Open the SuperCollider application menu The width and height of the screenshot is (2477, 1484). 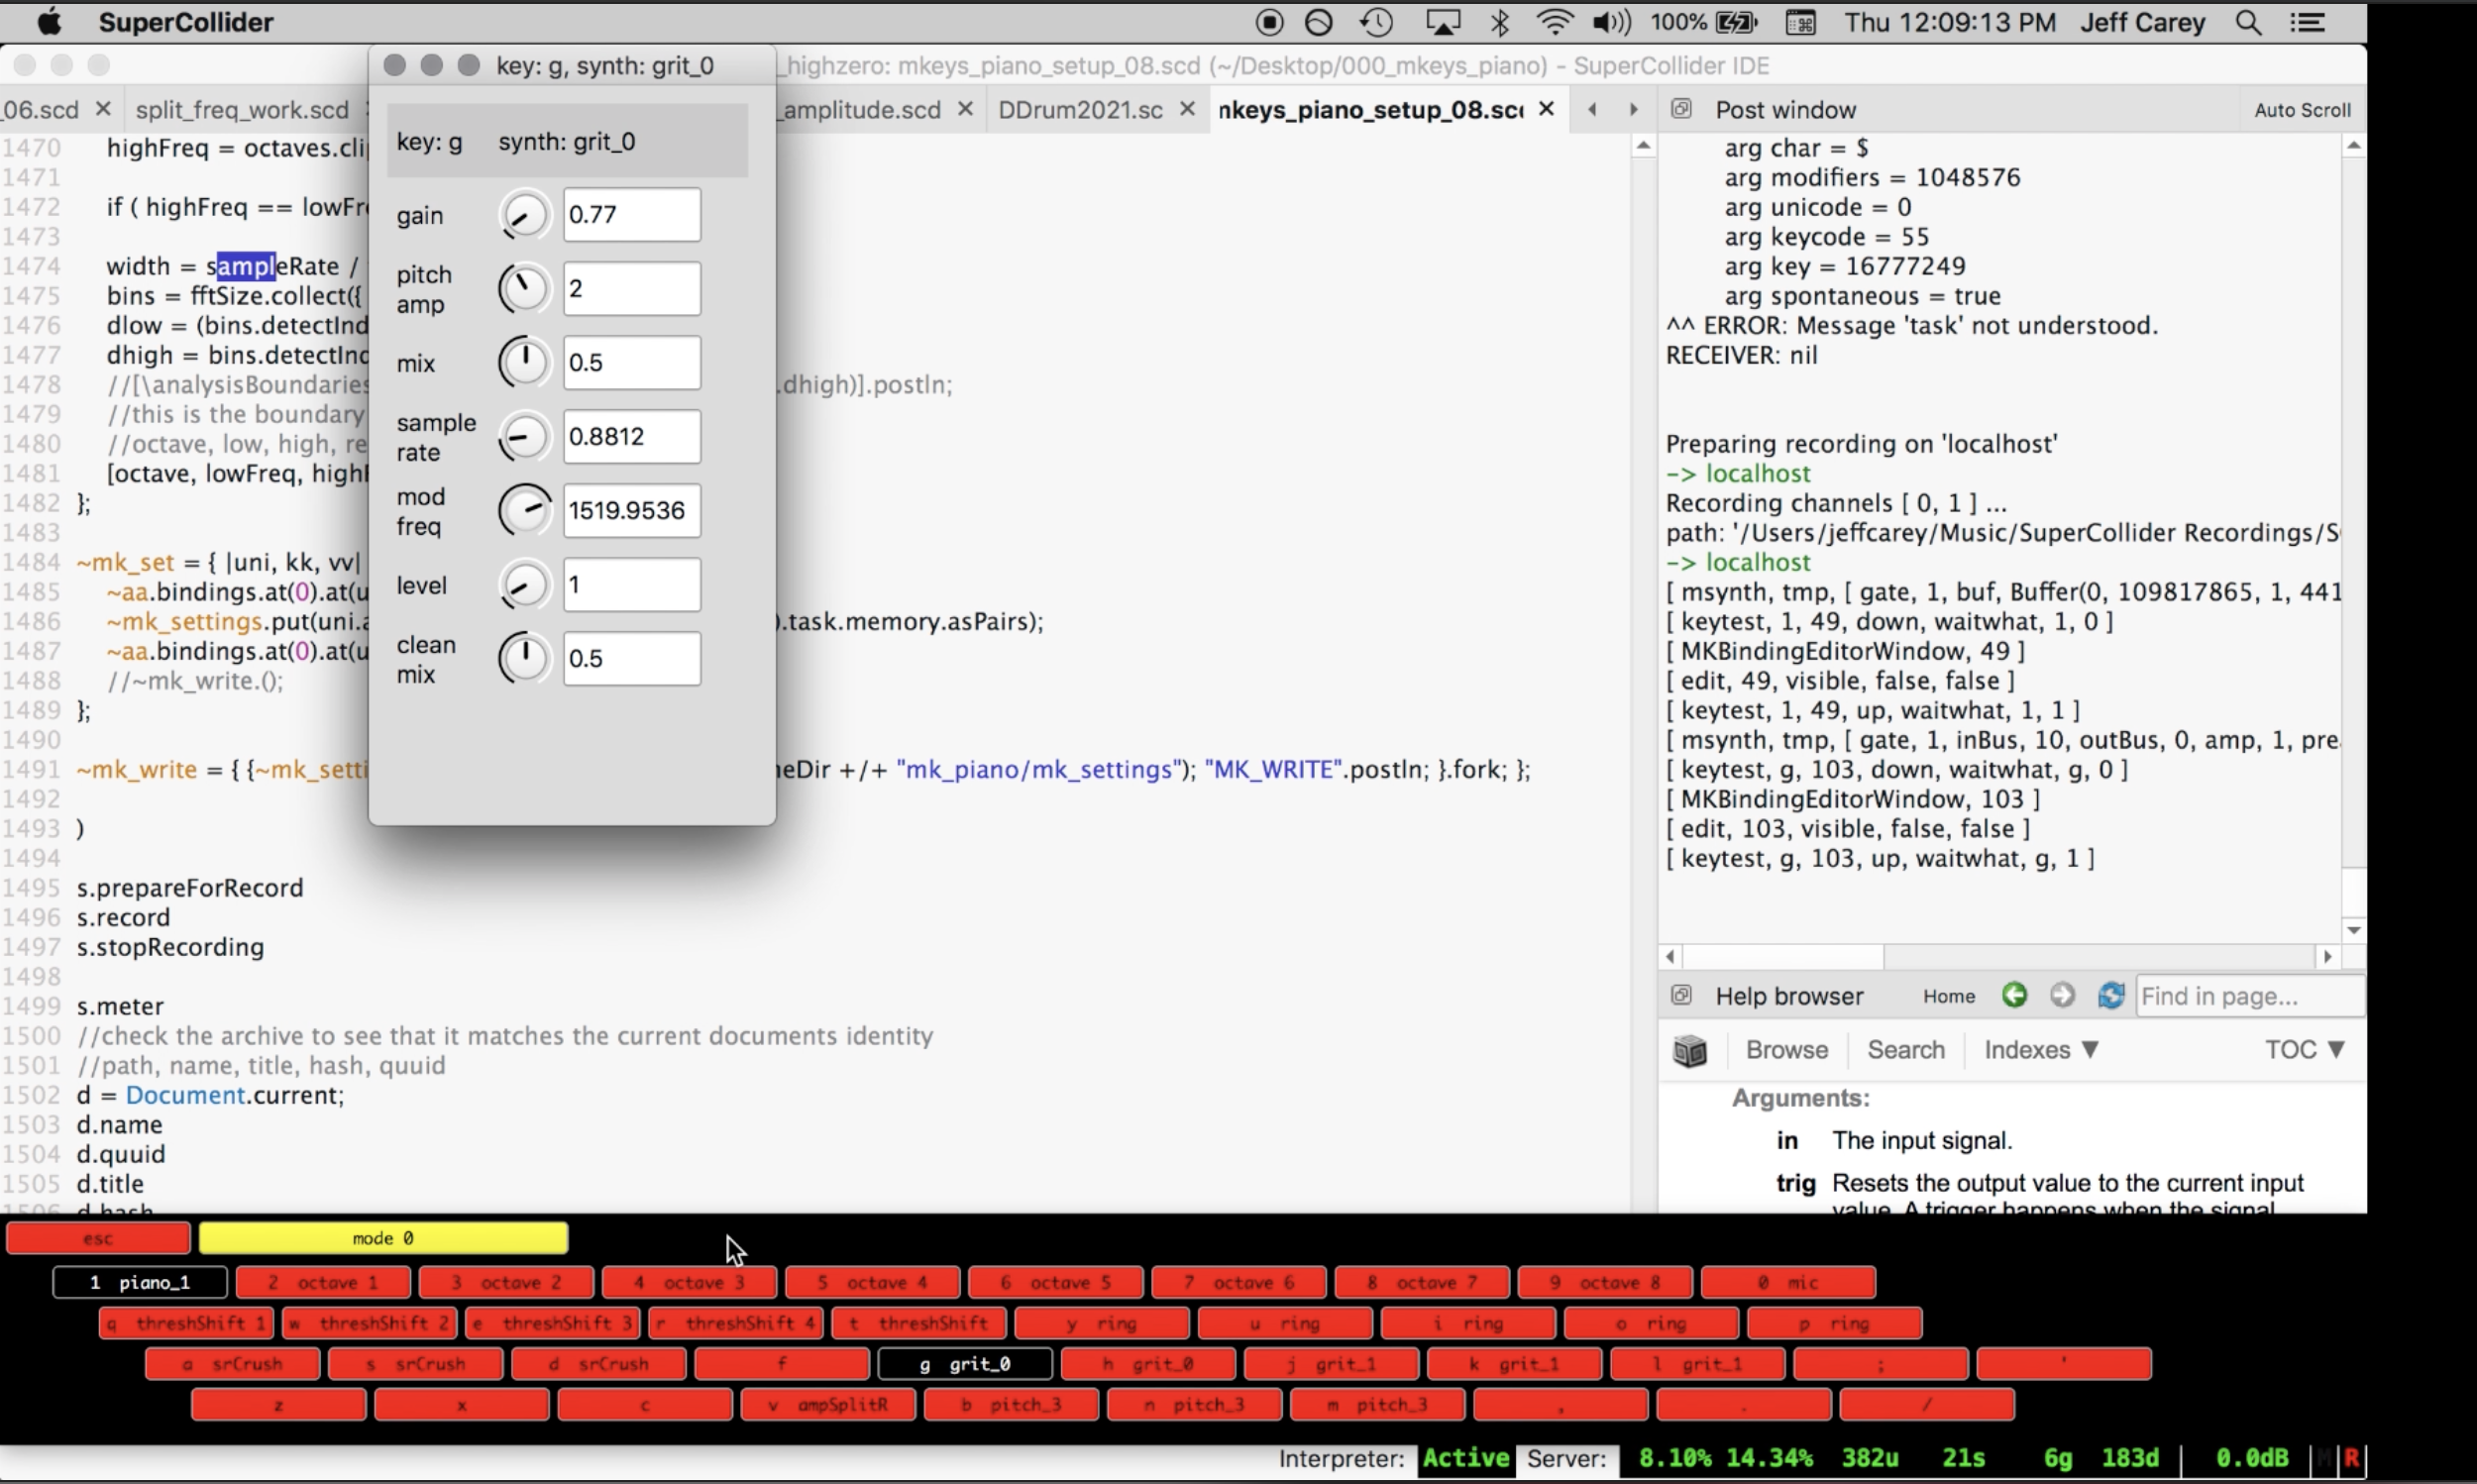pyautogui.click(x=186, y=22)
